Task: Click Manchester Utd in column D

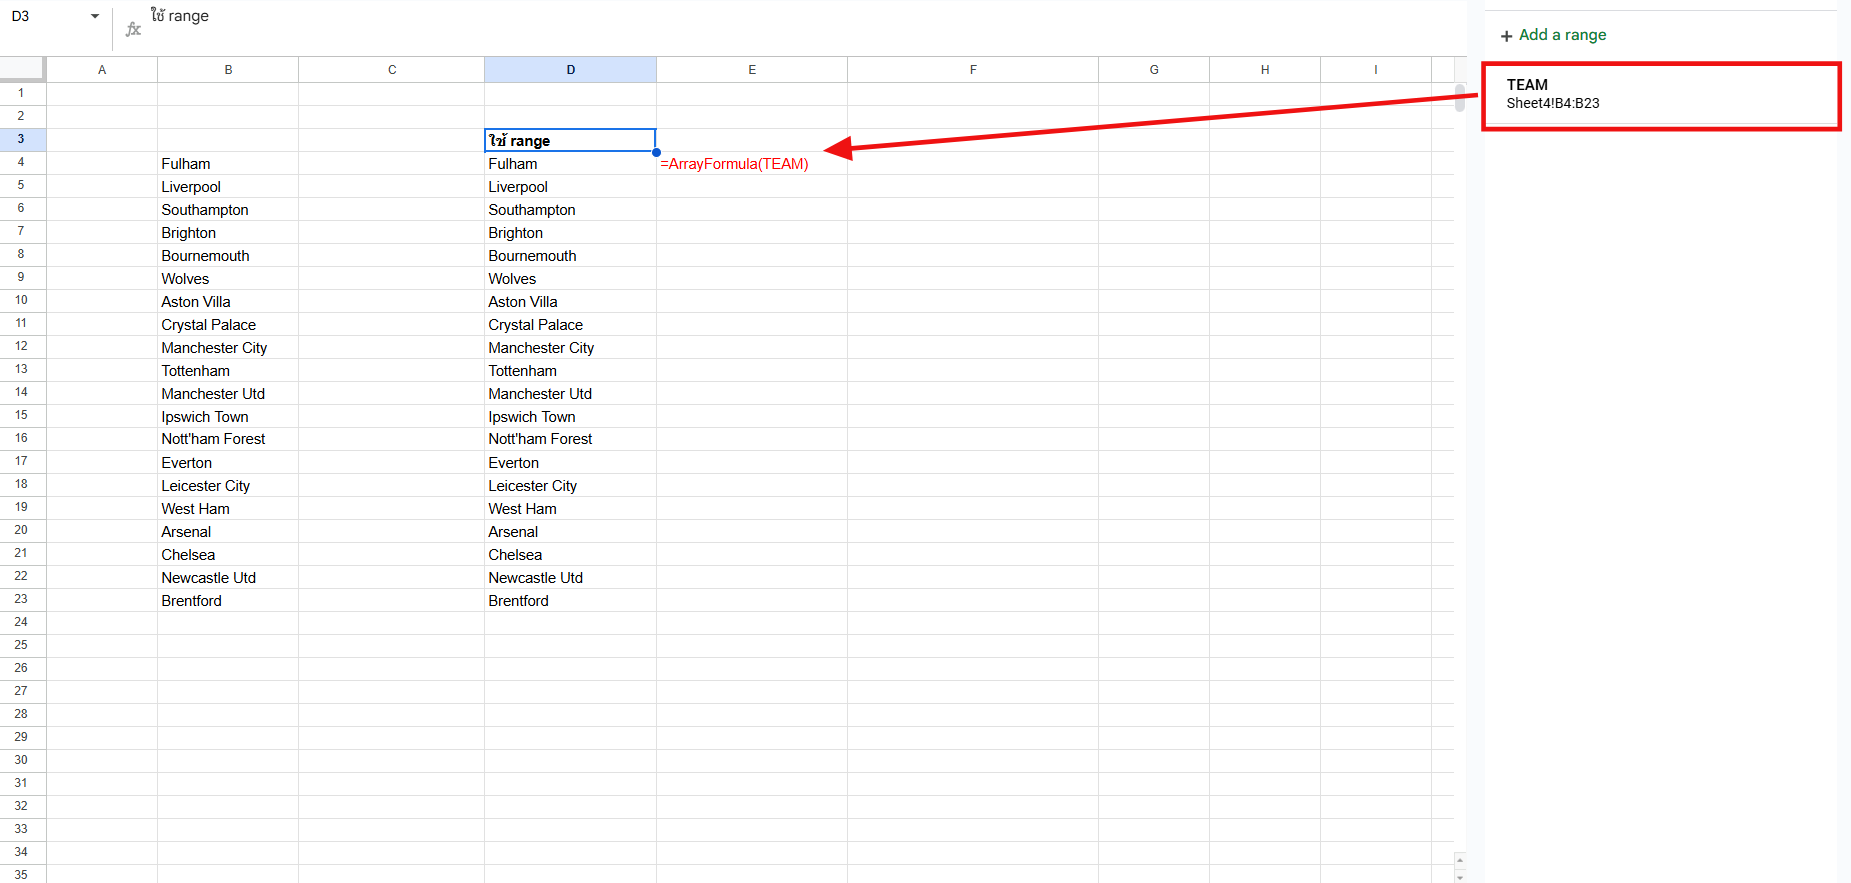Action: click(570, 394)
